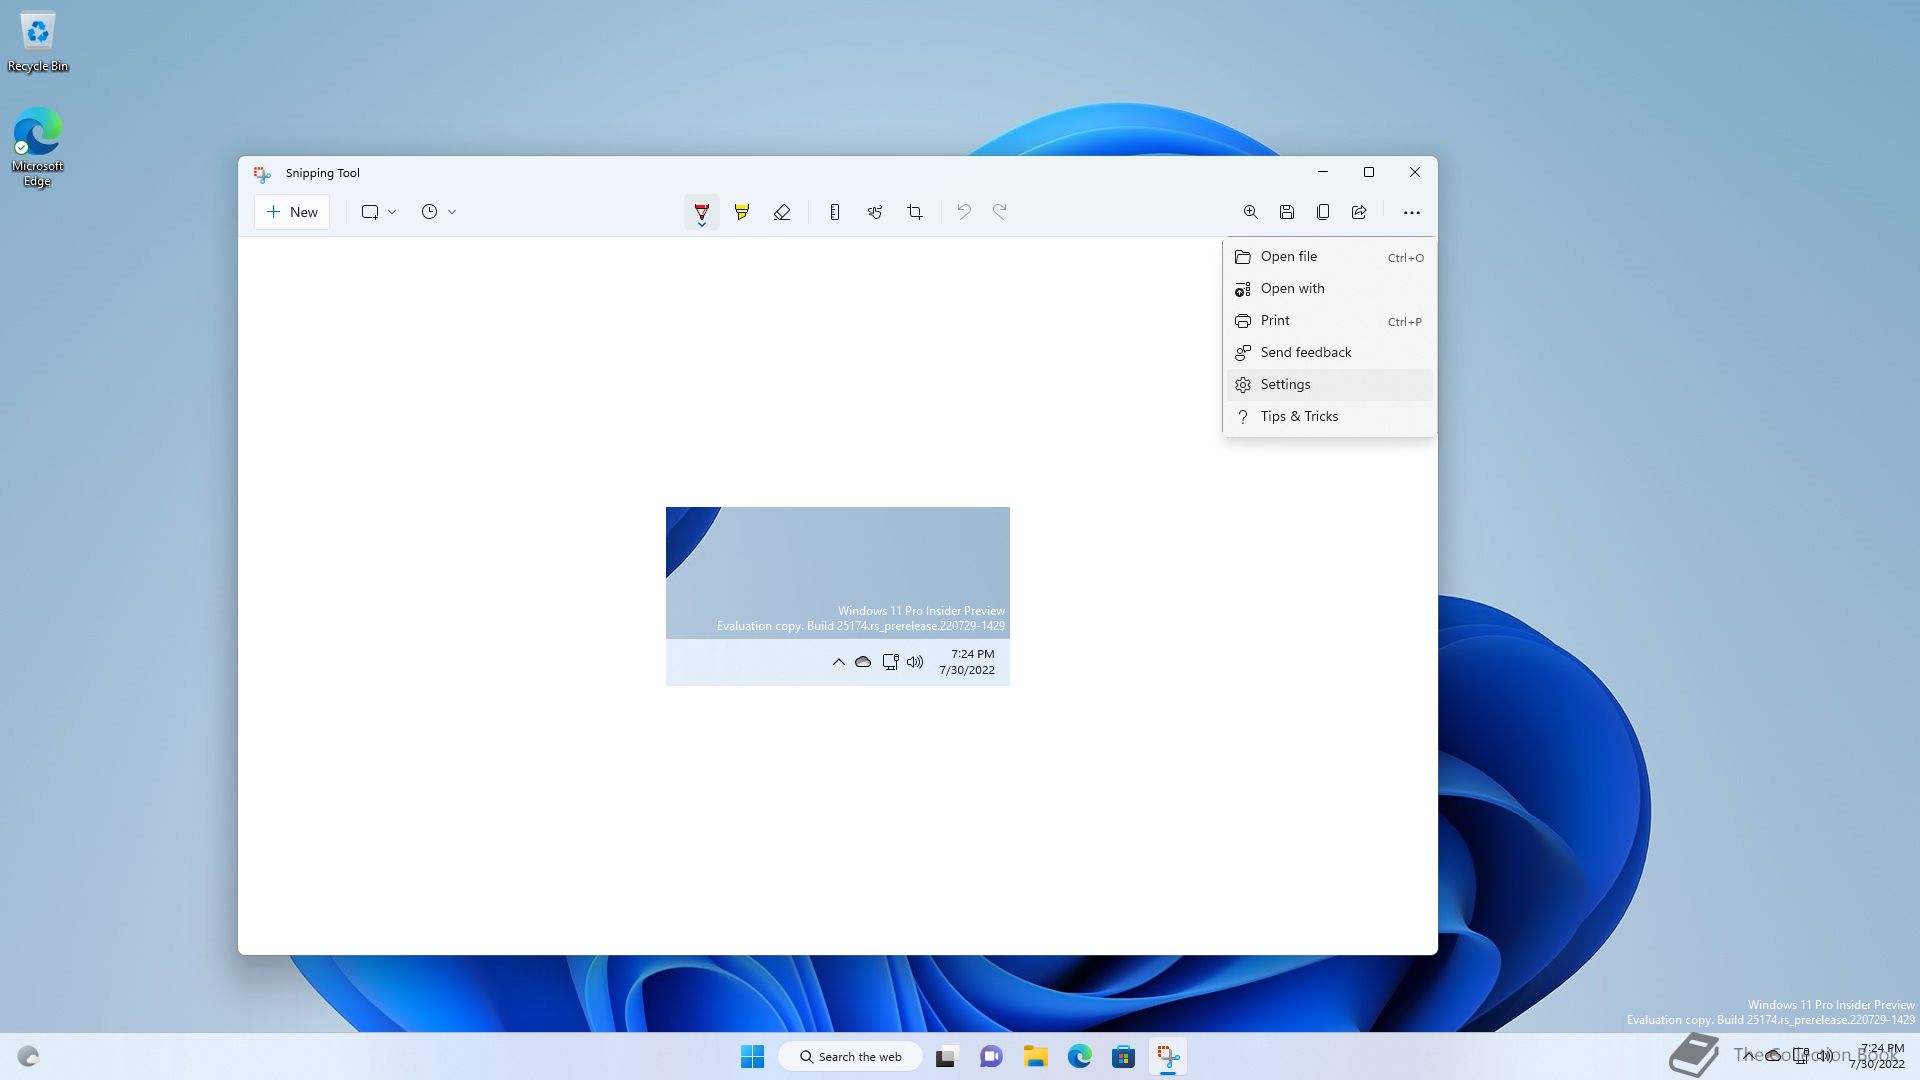1920x1080 pixels.
Task: Click the Redo arrow
Action: click(999, 212)
